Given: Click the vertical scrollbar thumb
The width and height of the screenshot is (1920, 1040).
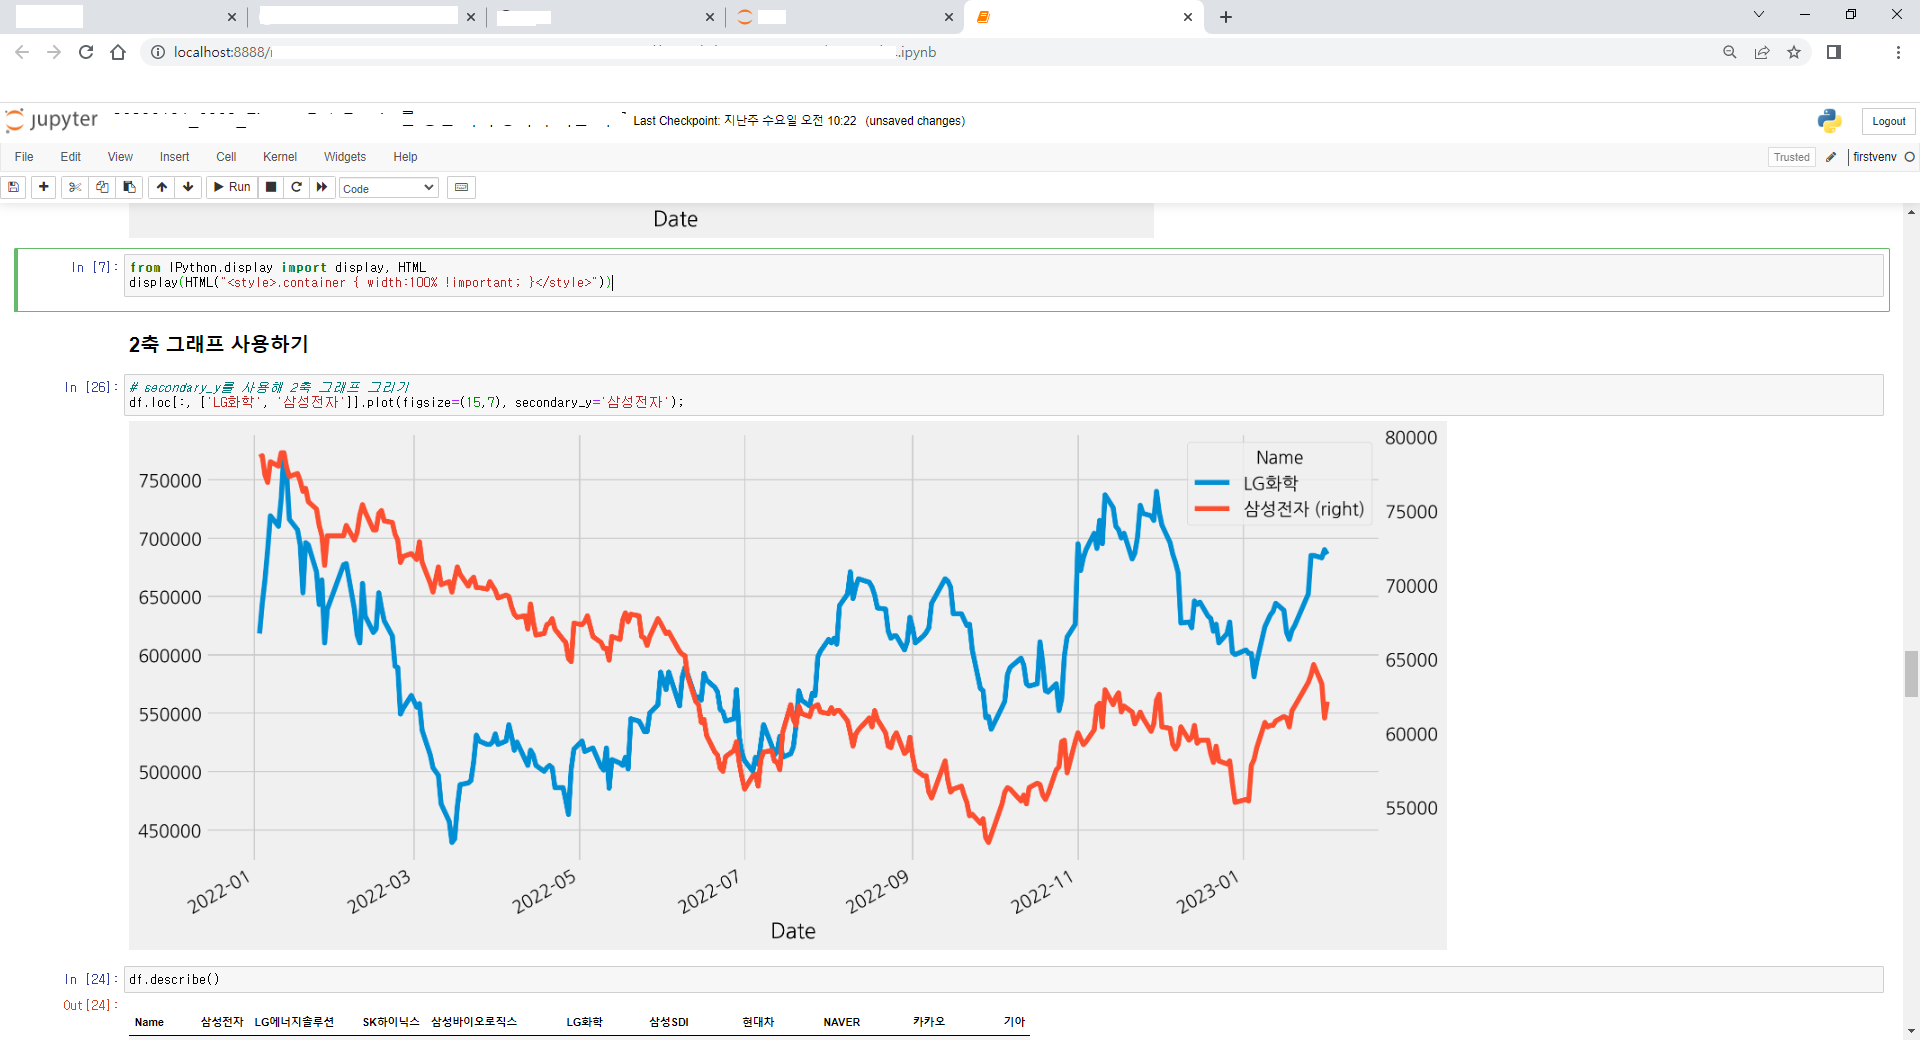Looking at the screenshot, I should click(1911, 673).
